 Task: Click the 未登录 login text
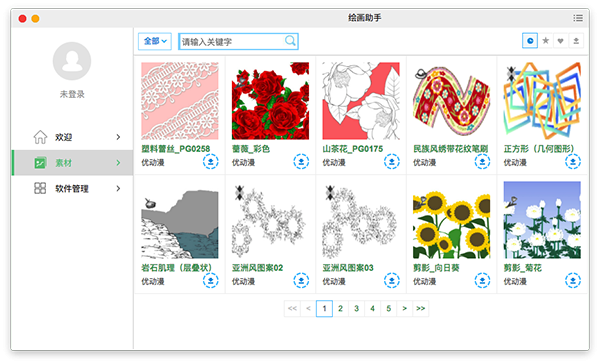coord(72,94)
